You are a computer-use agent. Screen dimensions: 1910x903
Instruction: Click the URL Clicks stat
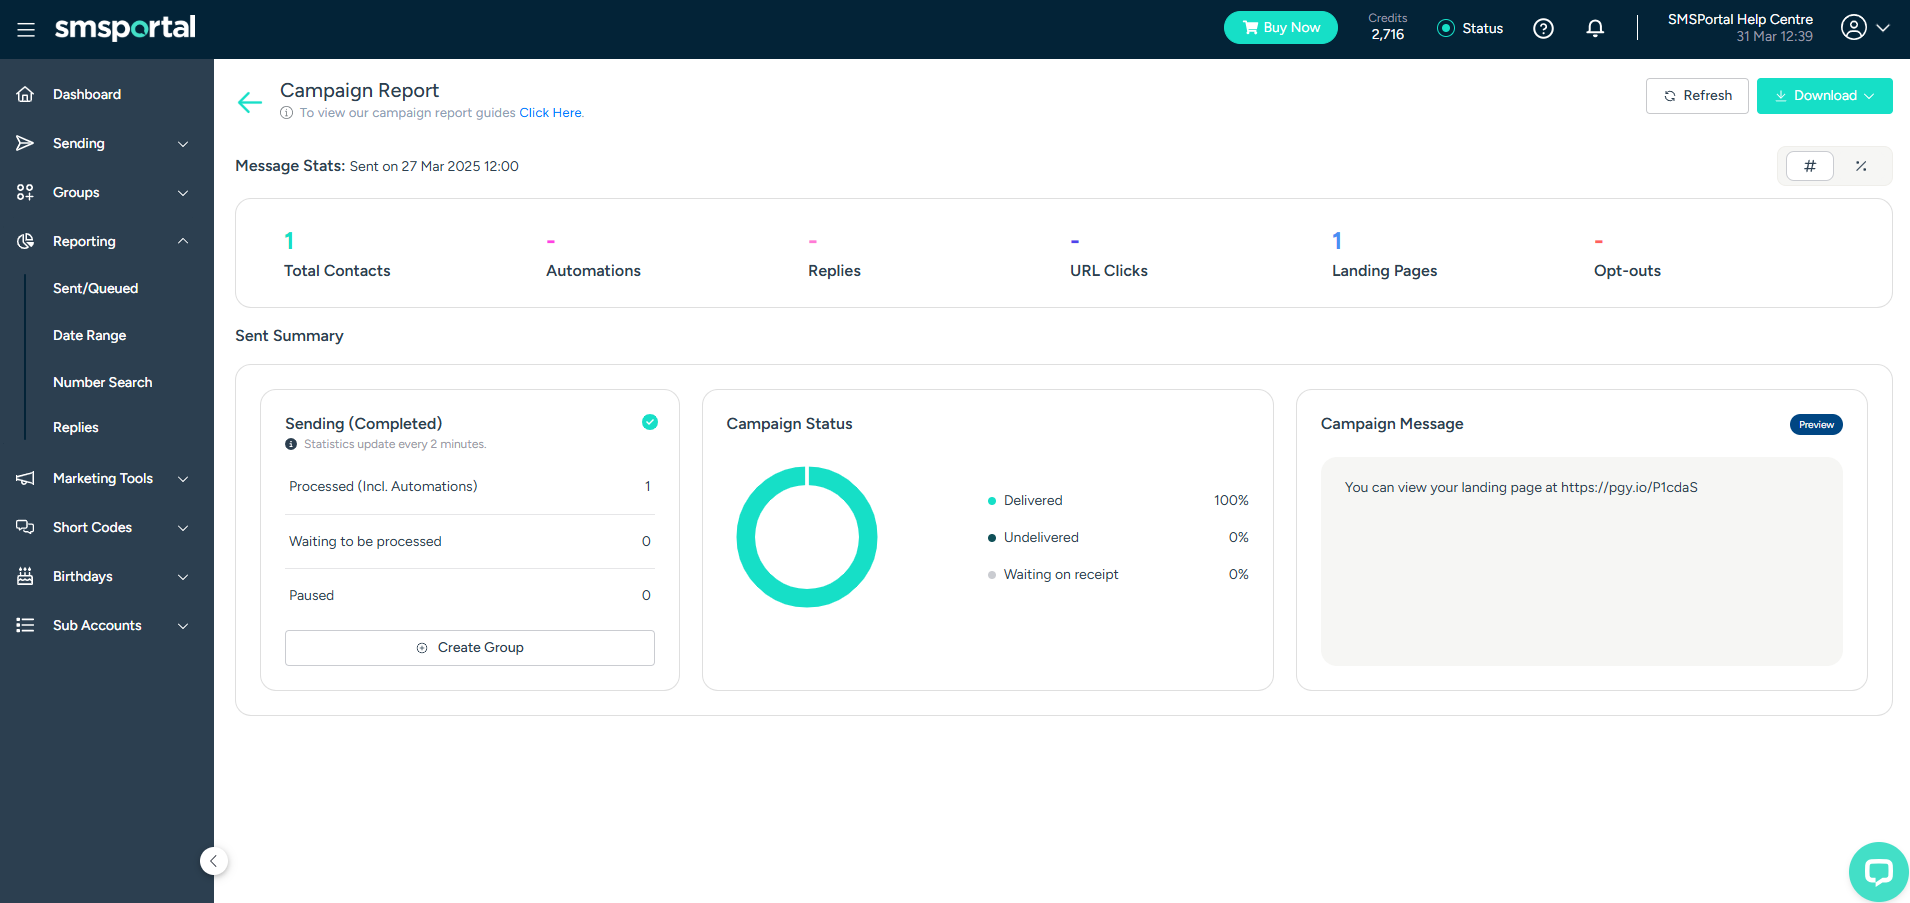(x=1109, y=254)
